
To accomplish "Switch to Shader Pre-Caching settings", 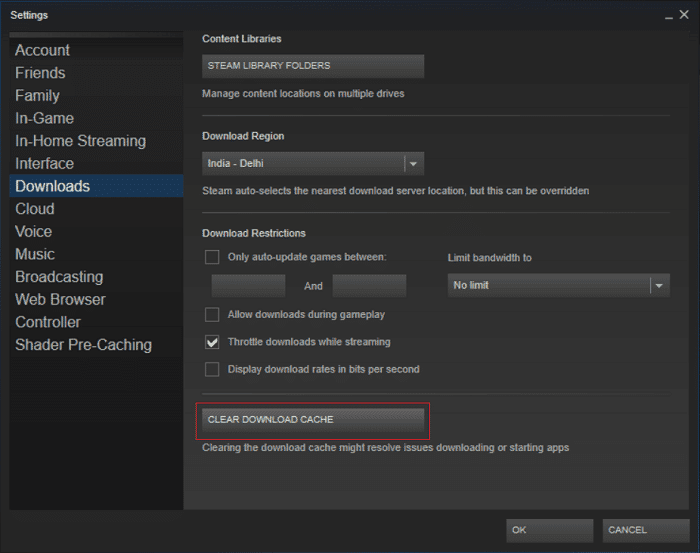I will (x=83, y=345).
